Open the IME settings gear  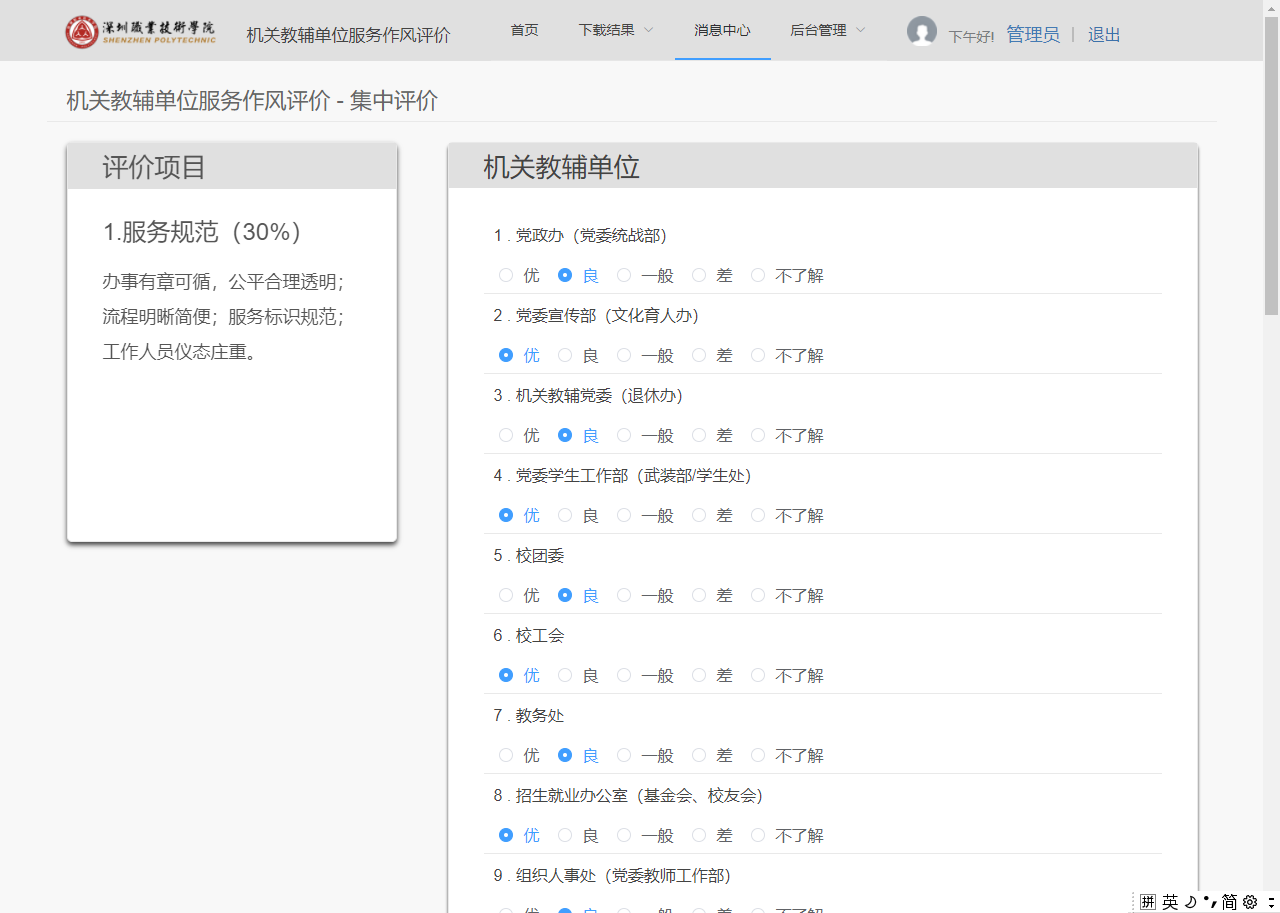coord(1250,901)
